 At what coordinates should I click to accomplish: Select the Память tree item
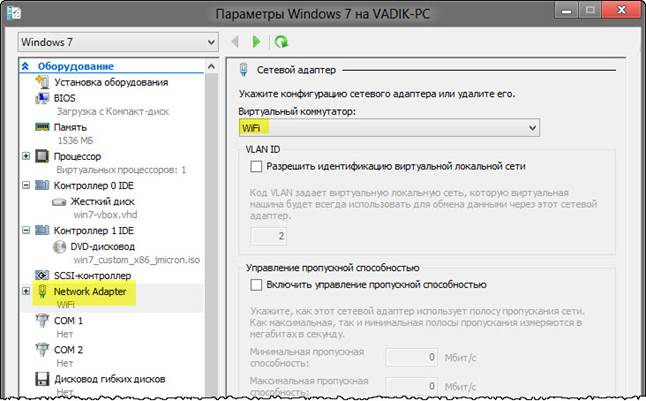(70, 127)
